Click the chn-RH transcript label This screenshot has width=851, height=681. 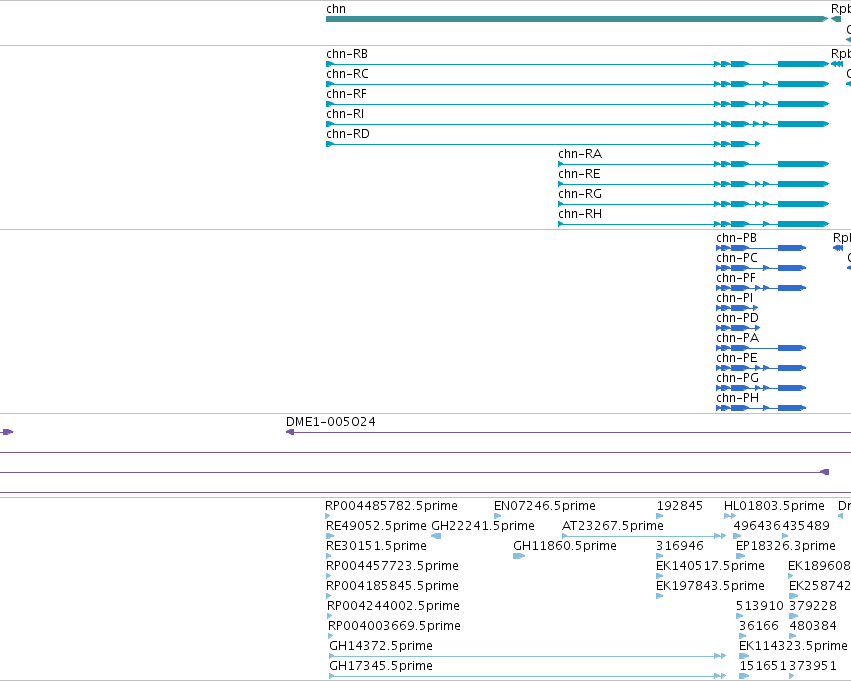(x=580, y=214)
